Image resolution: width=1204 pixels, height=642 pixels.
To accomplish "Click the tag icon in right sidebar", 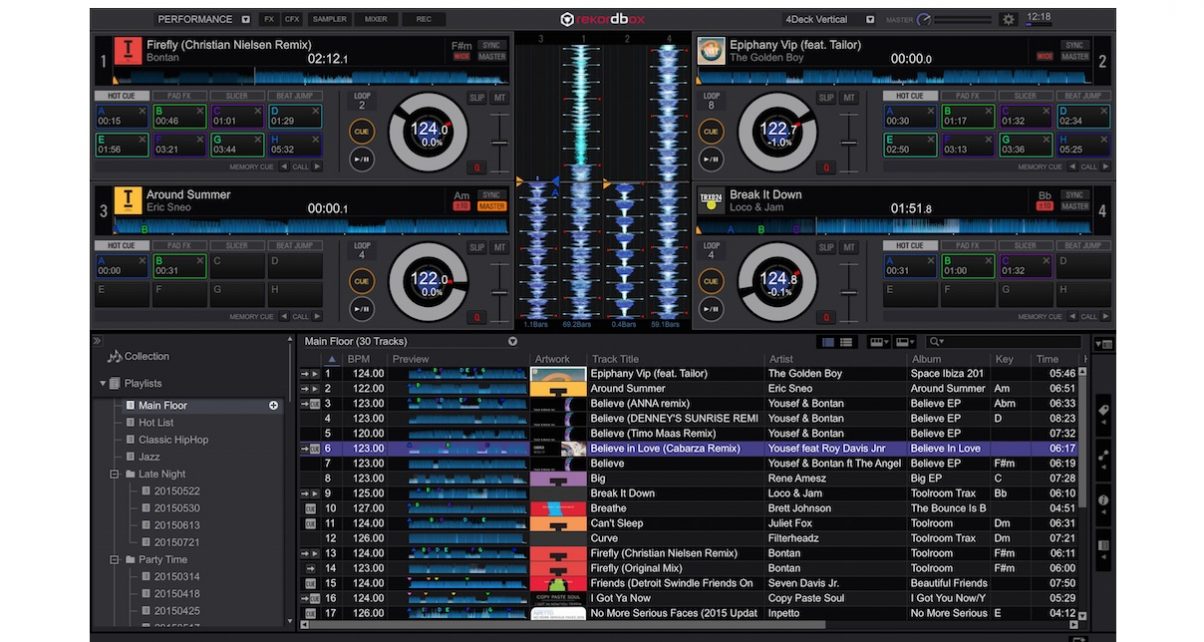I will pyautogui.click(x=1103, y=411).
